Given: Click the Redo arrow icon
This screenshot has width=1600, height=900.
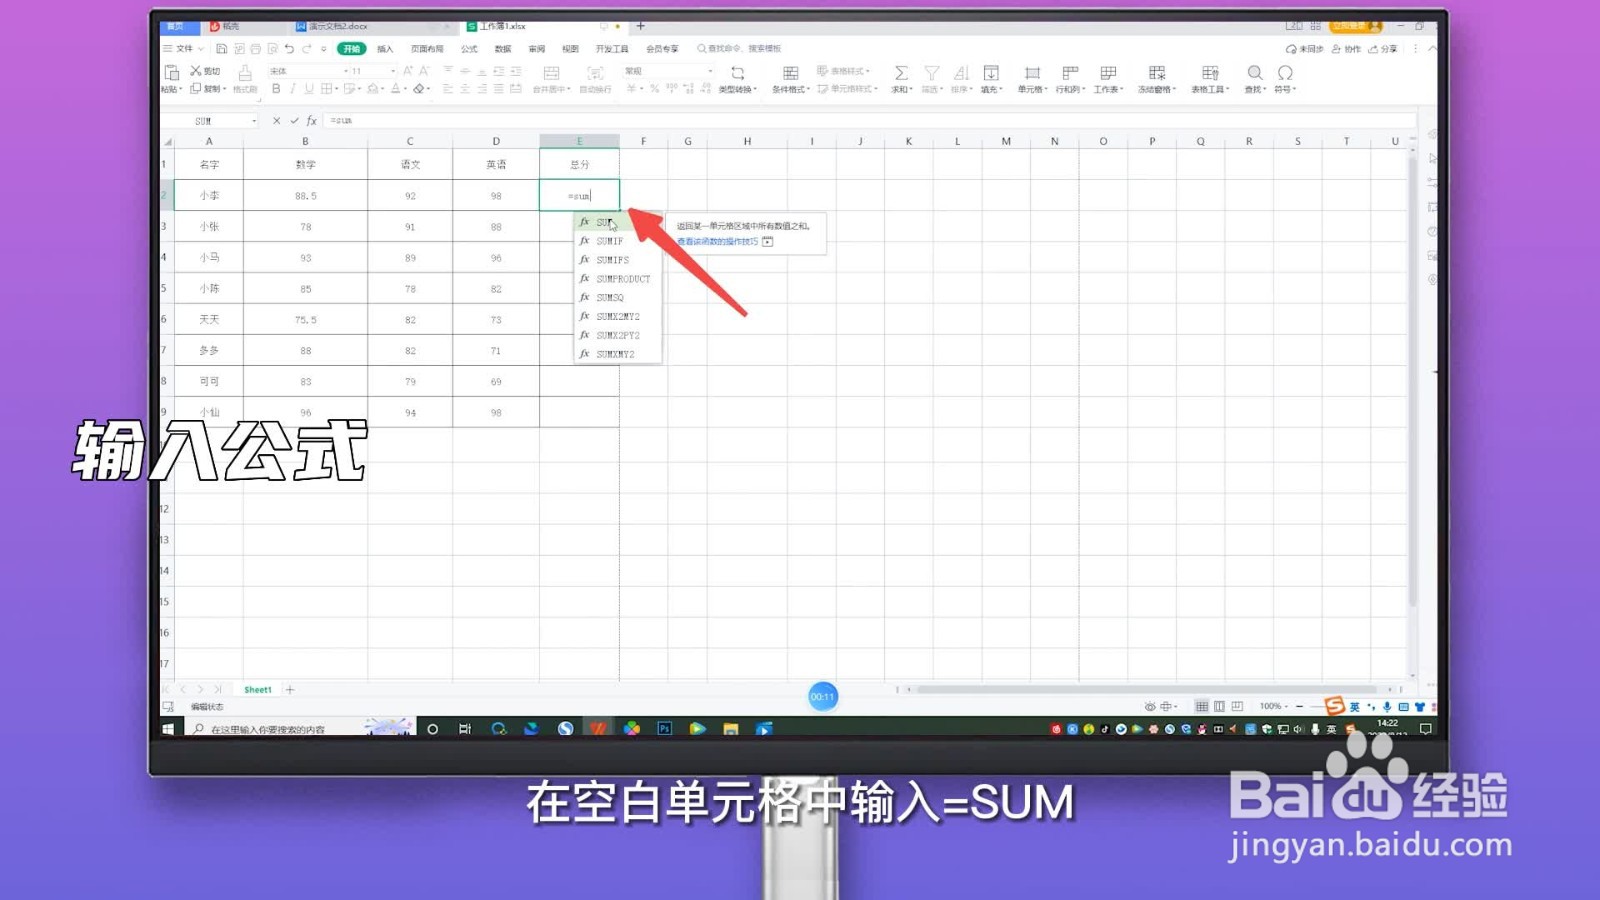Looking at the screenshot, I should click(306, 48).
